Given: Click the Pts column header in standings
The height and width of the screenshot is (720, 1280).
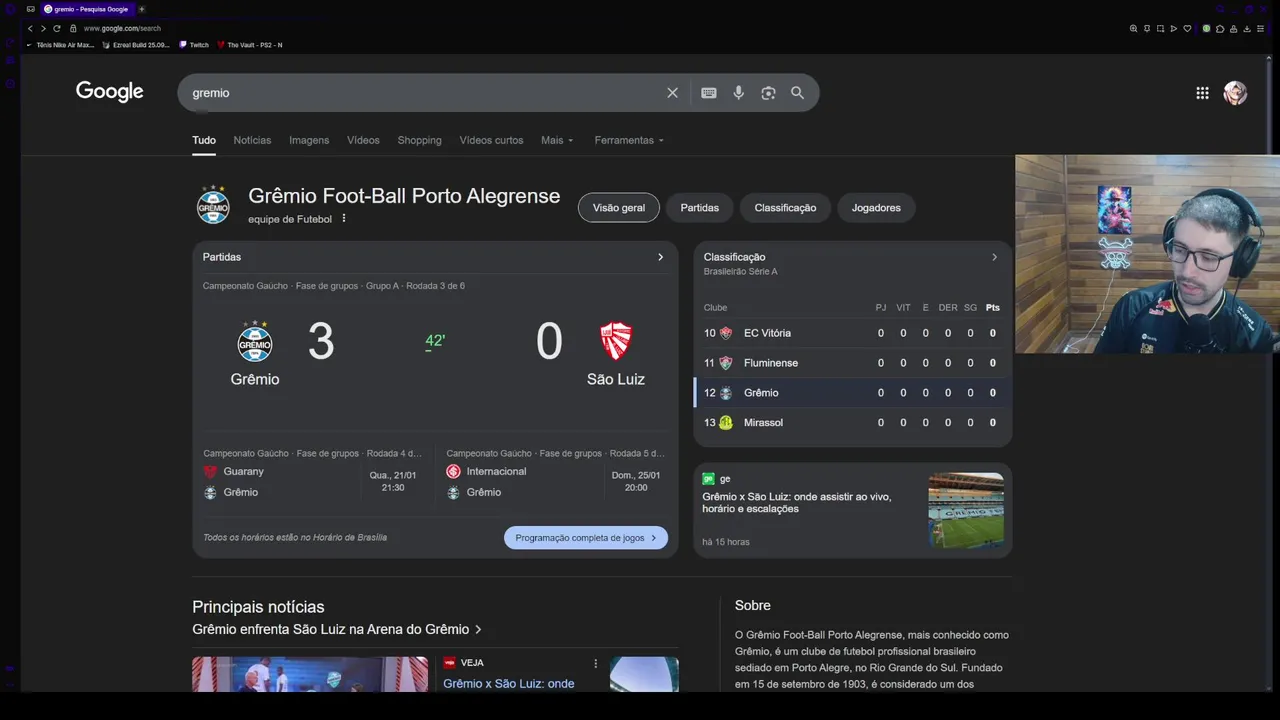Looking at the screenshot, I should (992, 308).
